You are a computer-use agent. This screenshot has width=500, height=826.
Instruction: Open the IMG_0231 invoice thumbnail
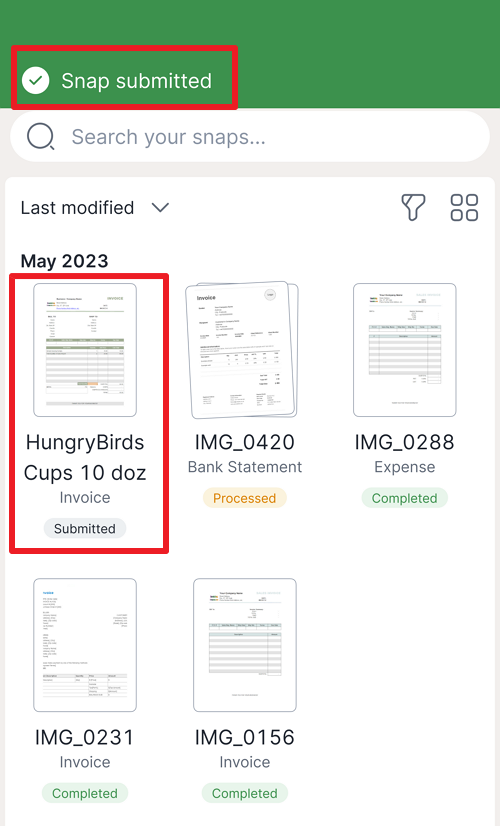click(x=85, y=645)
